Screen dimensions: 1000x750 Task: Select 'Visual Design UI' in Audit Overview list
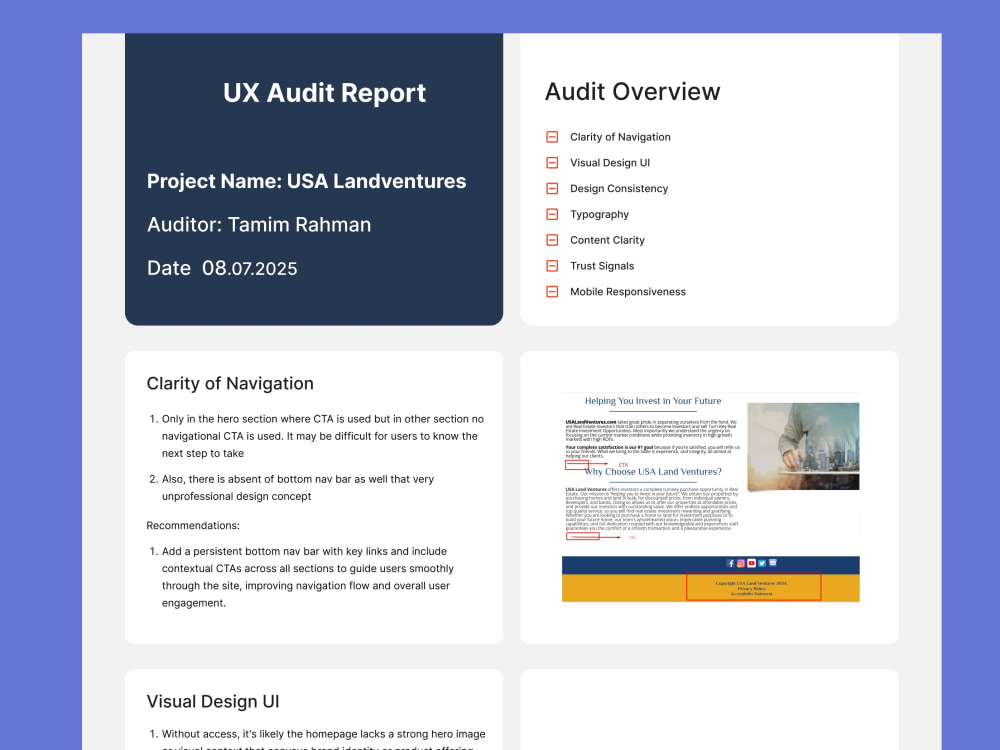pyautogui.click(x=610, y=163)
